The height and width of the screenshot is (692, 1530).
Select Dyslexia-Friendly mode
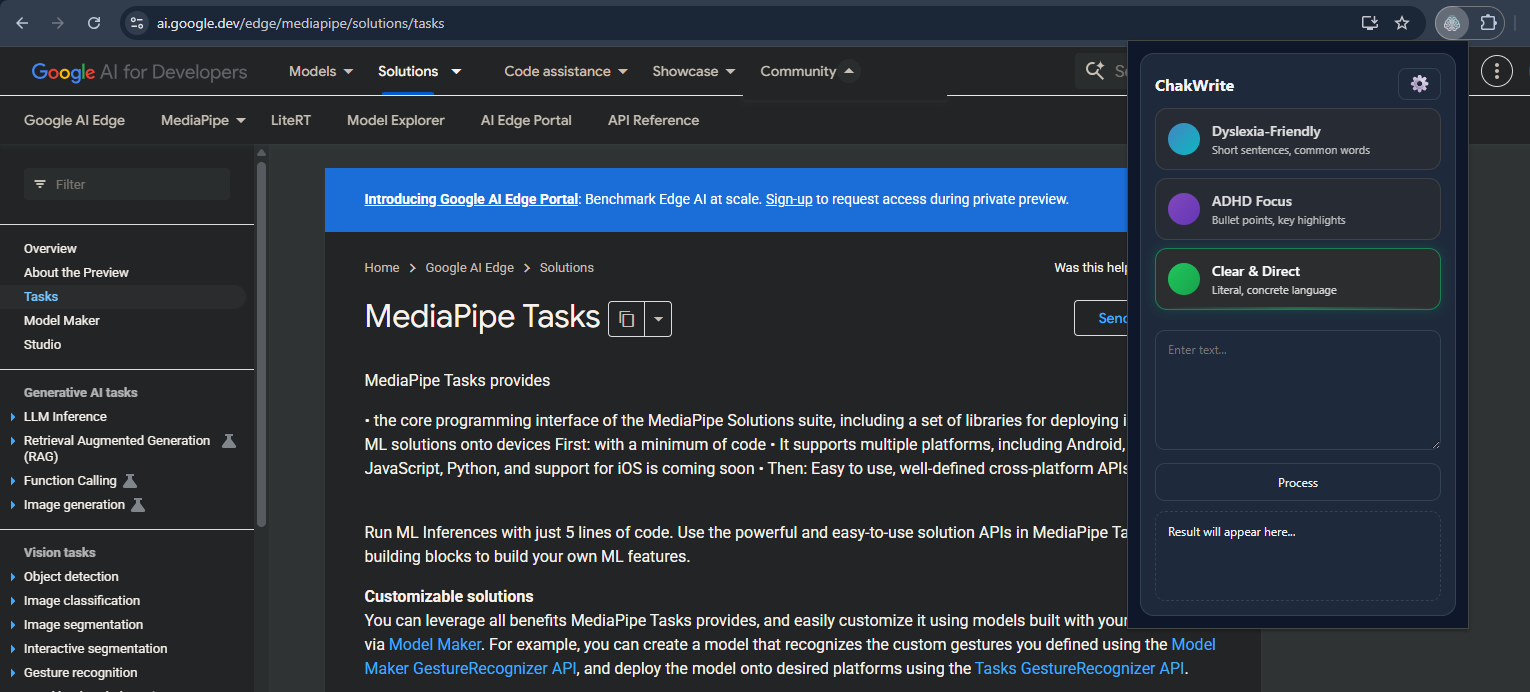click(x=1297, y=139)
